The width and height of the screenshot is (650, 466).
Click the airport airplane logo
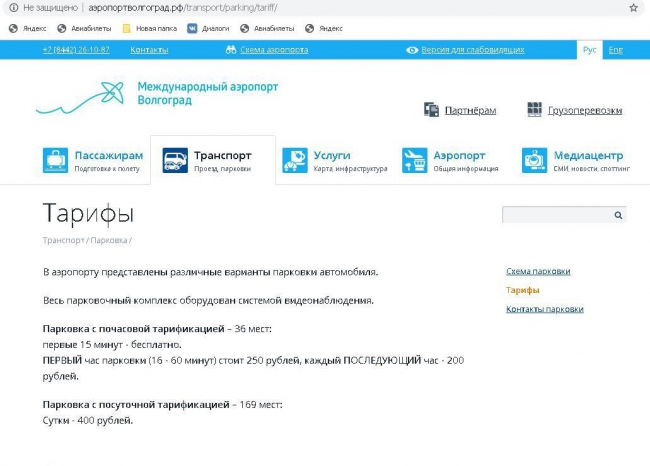[82, 99]
